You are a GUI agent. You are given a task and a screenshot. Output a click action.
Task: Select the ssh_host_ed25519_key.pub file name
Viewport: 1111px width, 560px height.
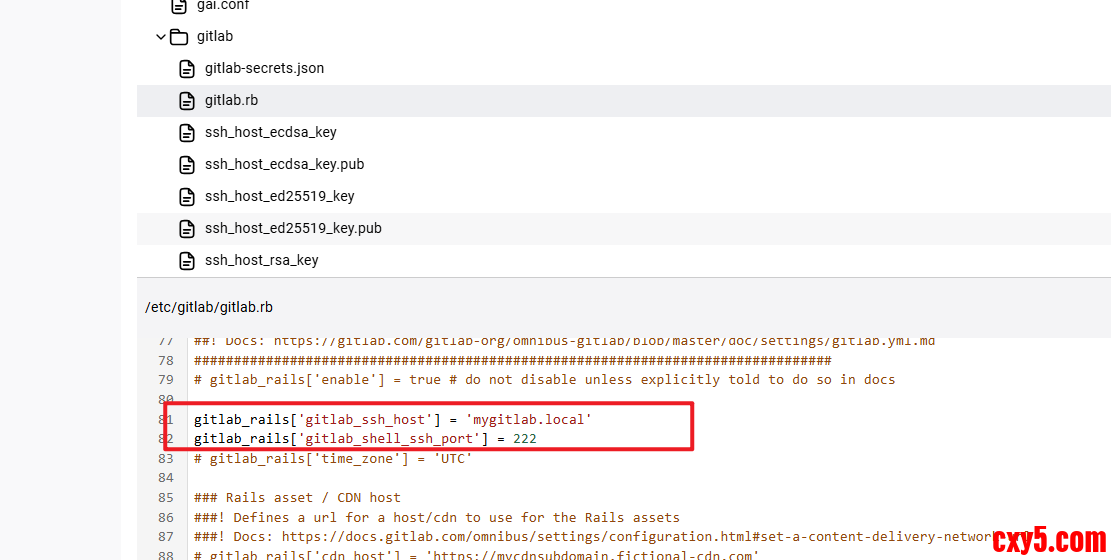click(x=293, y=229)
